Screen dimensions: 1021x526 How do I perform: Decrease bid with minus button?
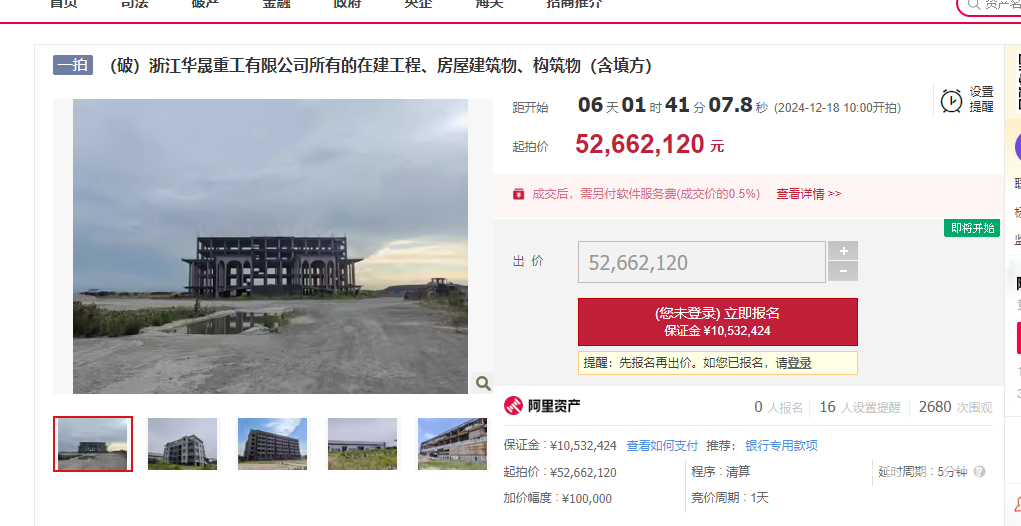843,271
